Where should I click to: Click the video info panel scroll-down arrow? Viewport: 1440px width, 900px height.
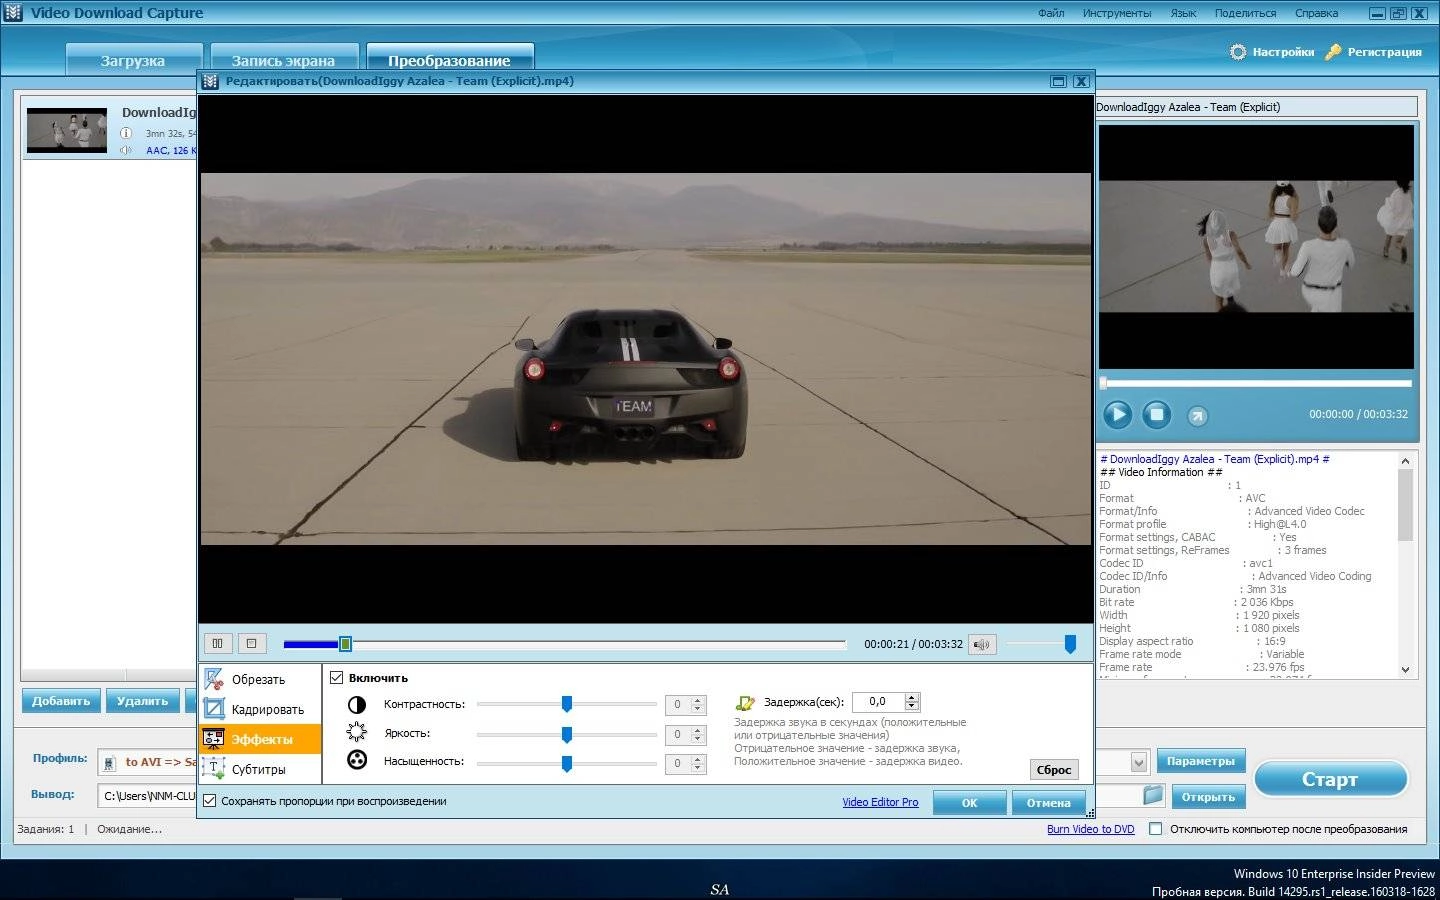tap(1405, 669)
